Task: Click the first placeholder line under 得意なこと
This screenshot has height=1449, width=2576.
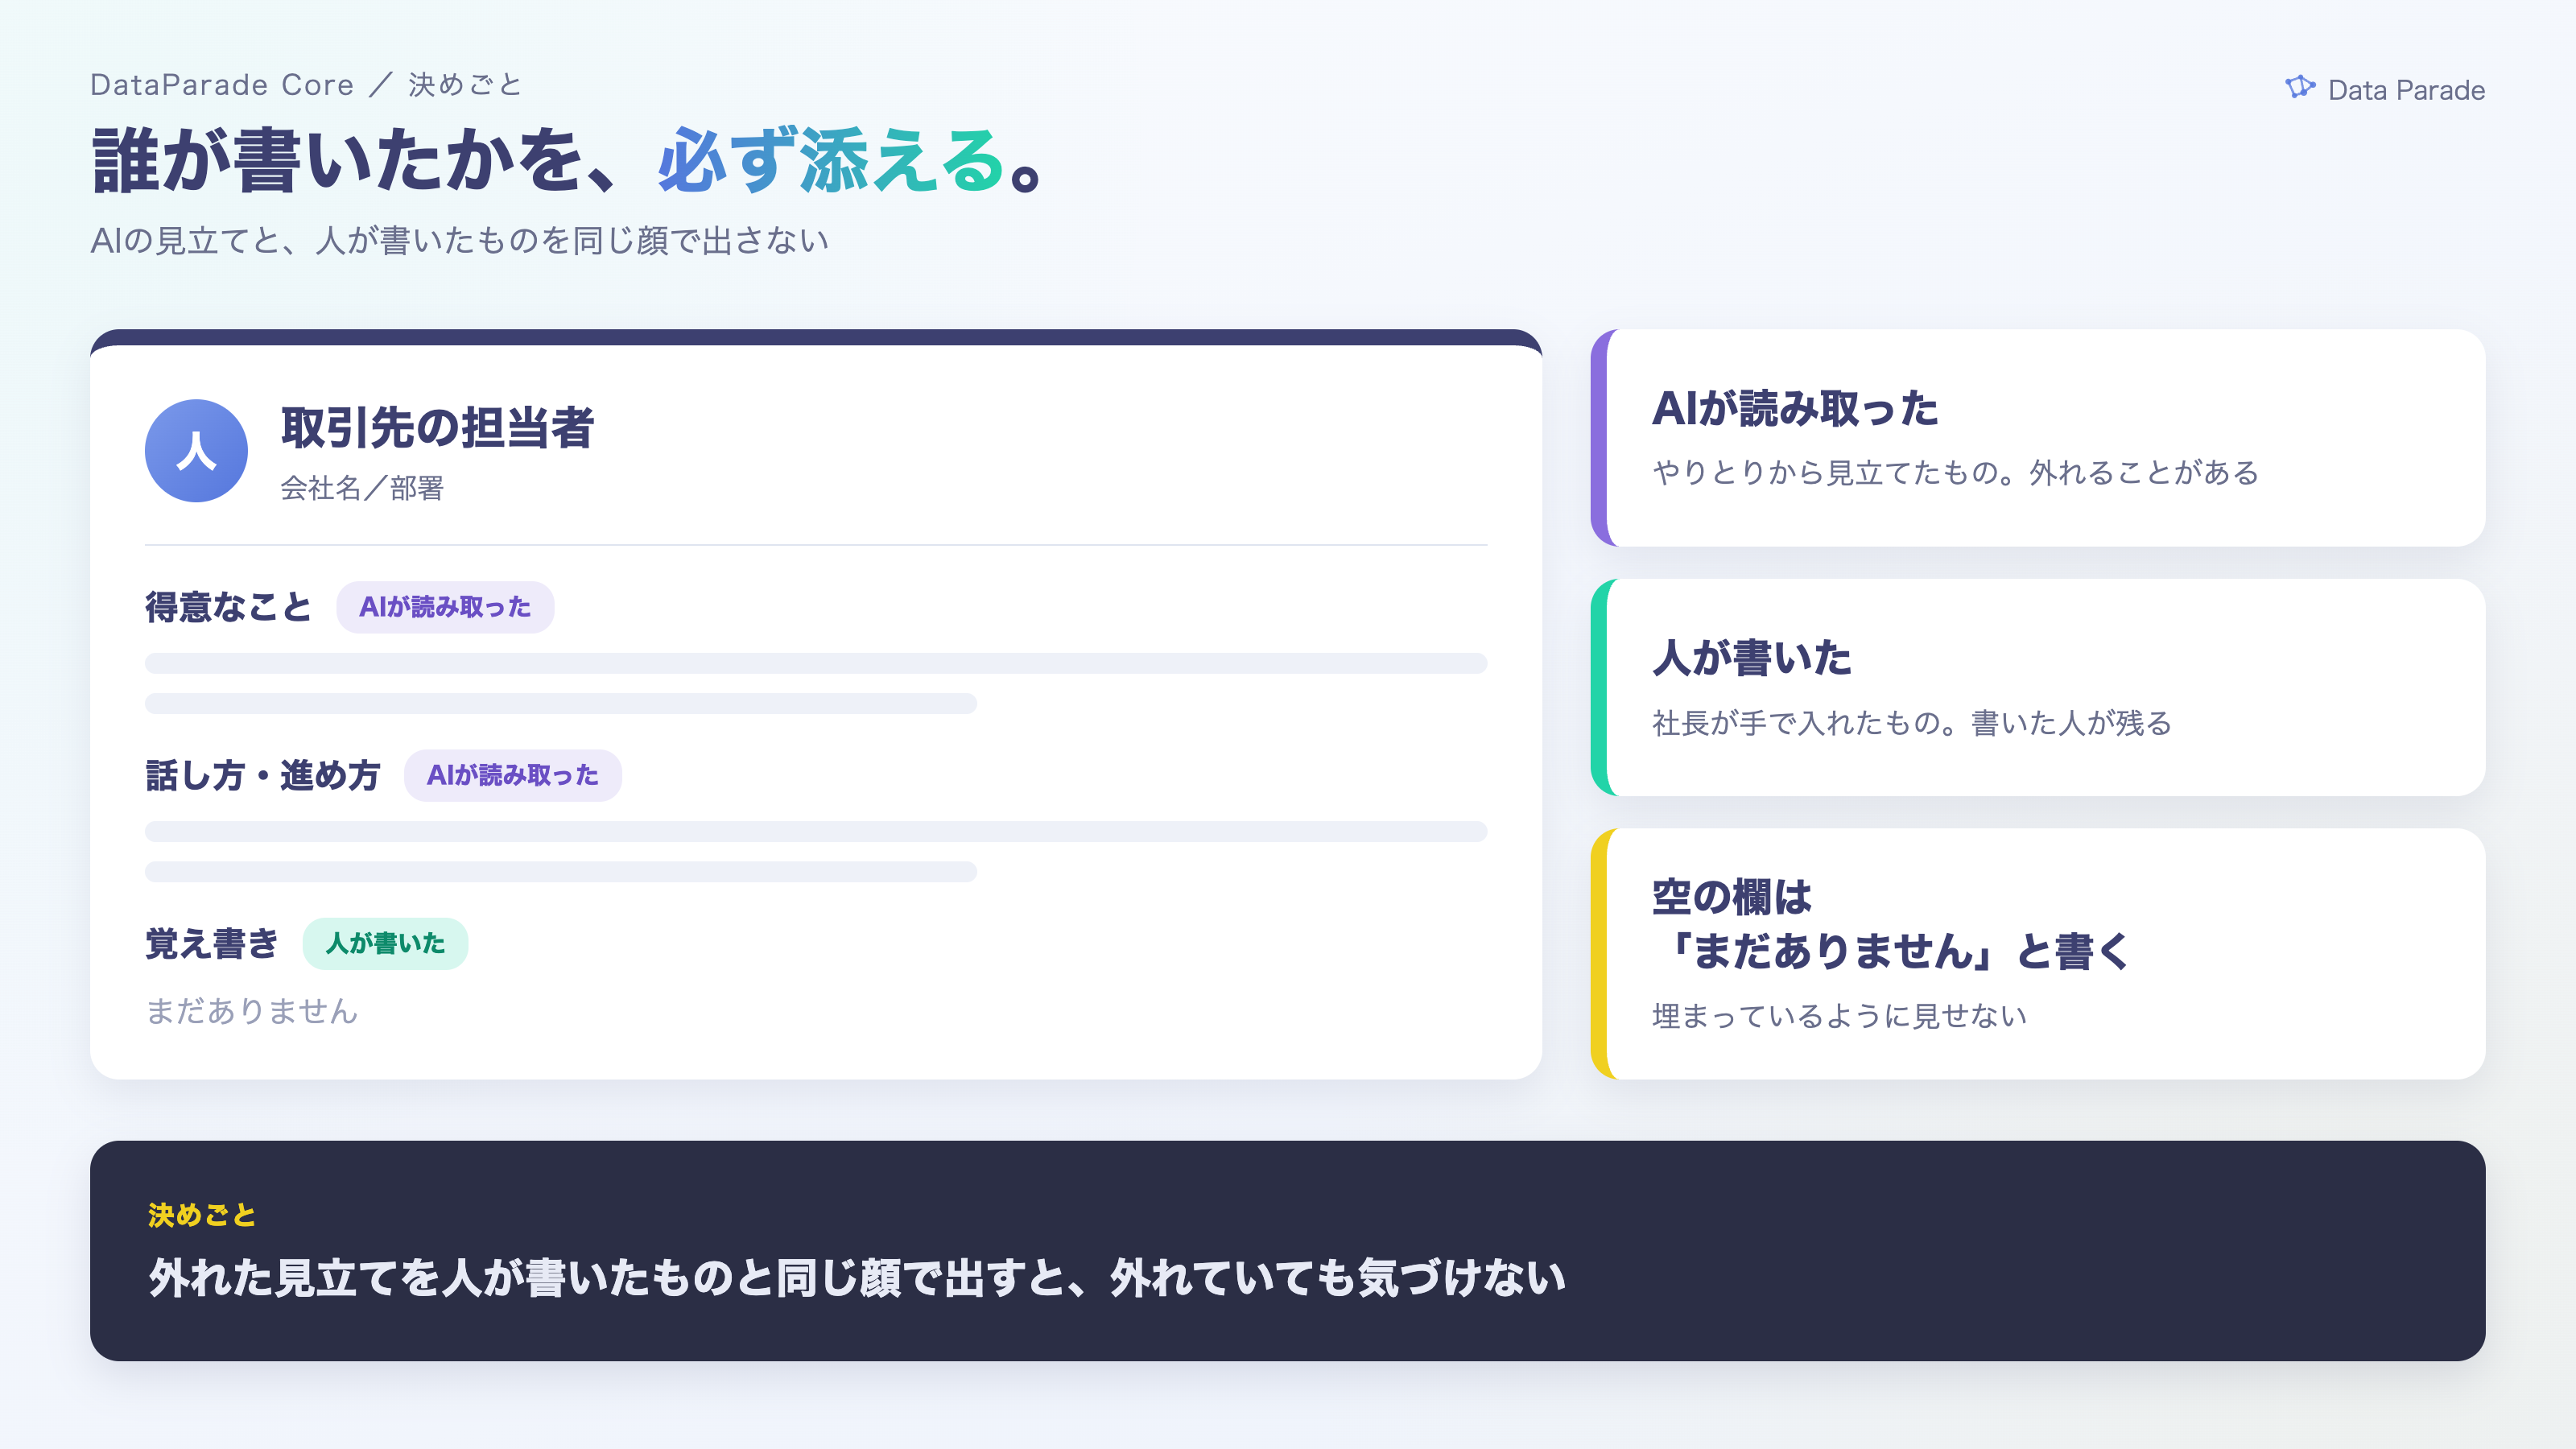Action: pos(816,663)
